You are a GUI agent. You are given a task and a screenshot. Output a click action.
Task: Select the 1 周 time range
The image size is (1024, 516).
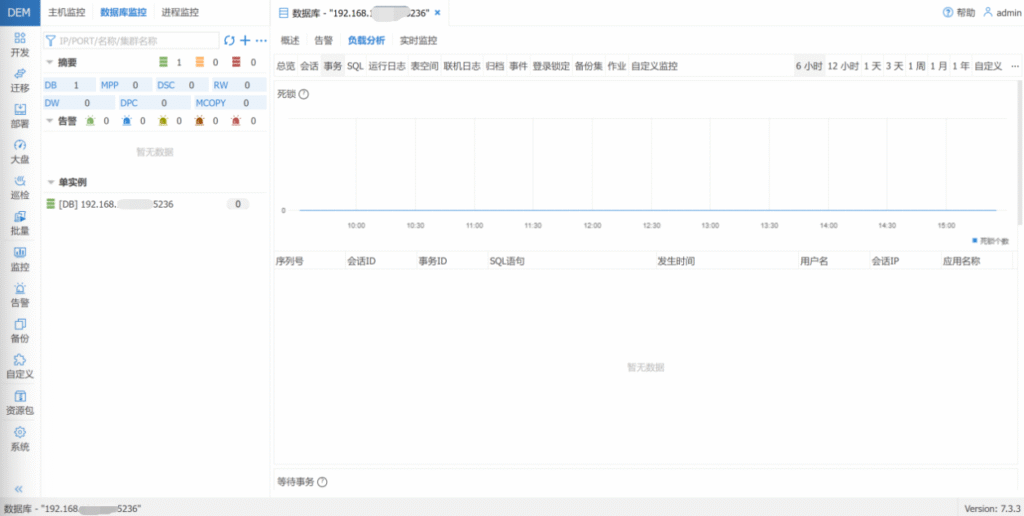916,66
